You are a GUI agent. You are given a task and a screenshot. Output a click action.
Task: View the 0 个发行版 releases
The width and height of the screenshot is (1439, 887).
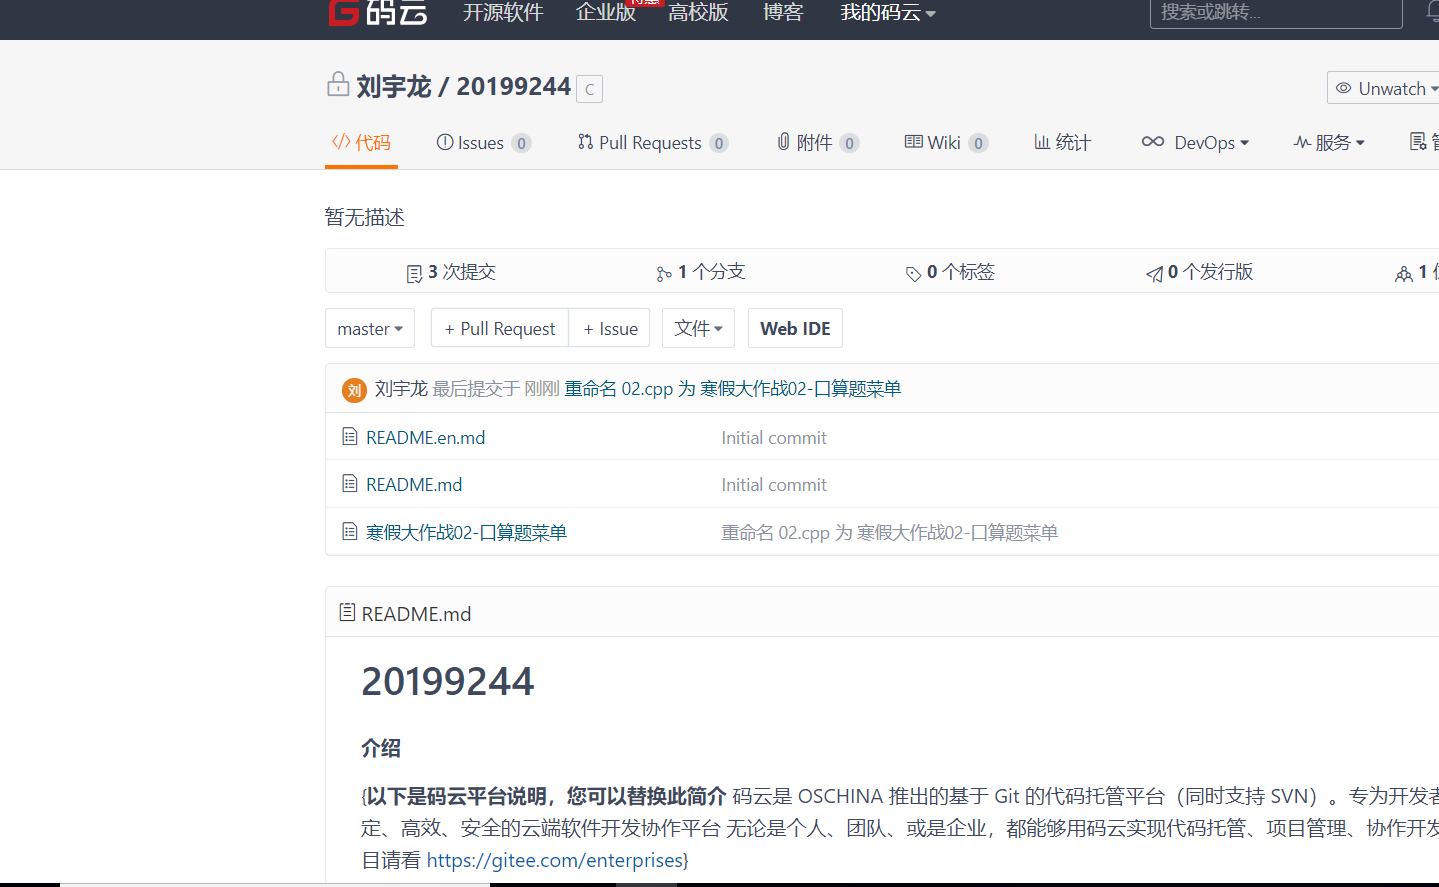tap(1199, 272)
